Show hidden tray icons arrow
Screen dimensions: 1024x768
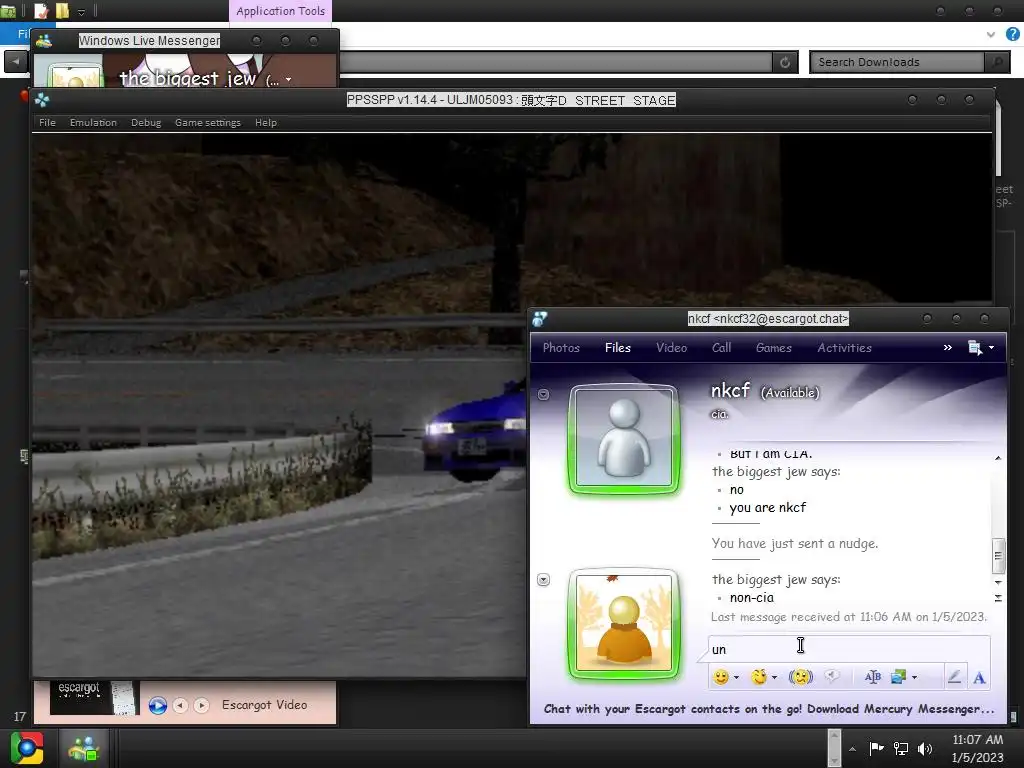point(852,749)
